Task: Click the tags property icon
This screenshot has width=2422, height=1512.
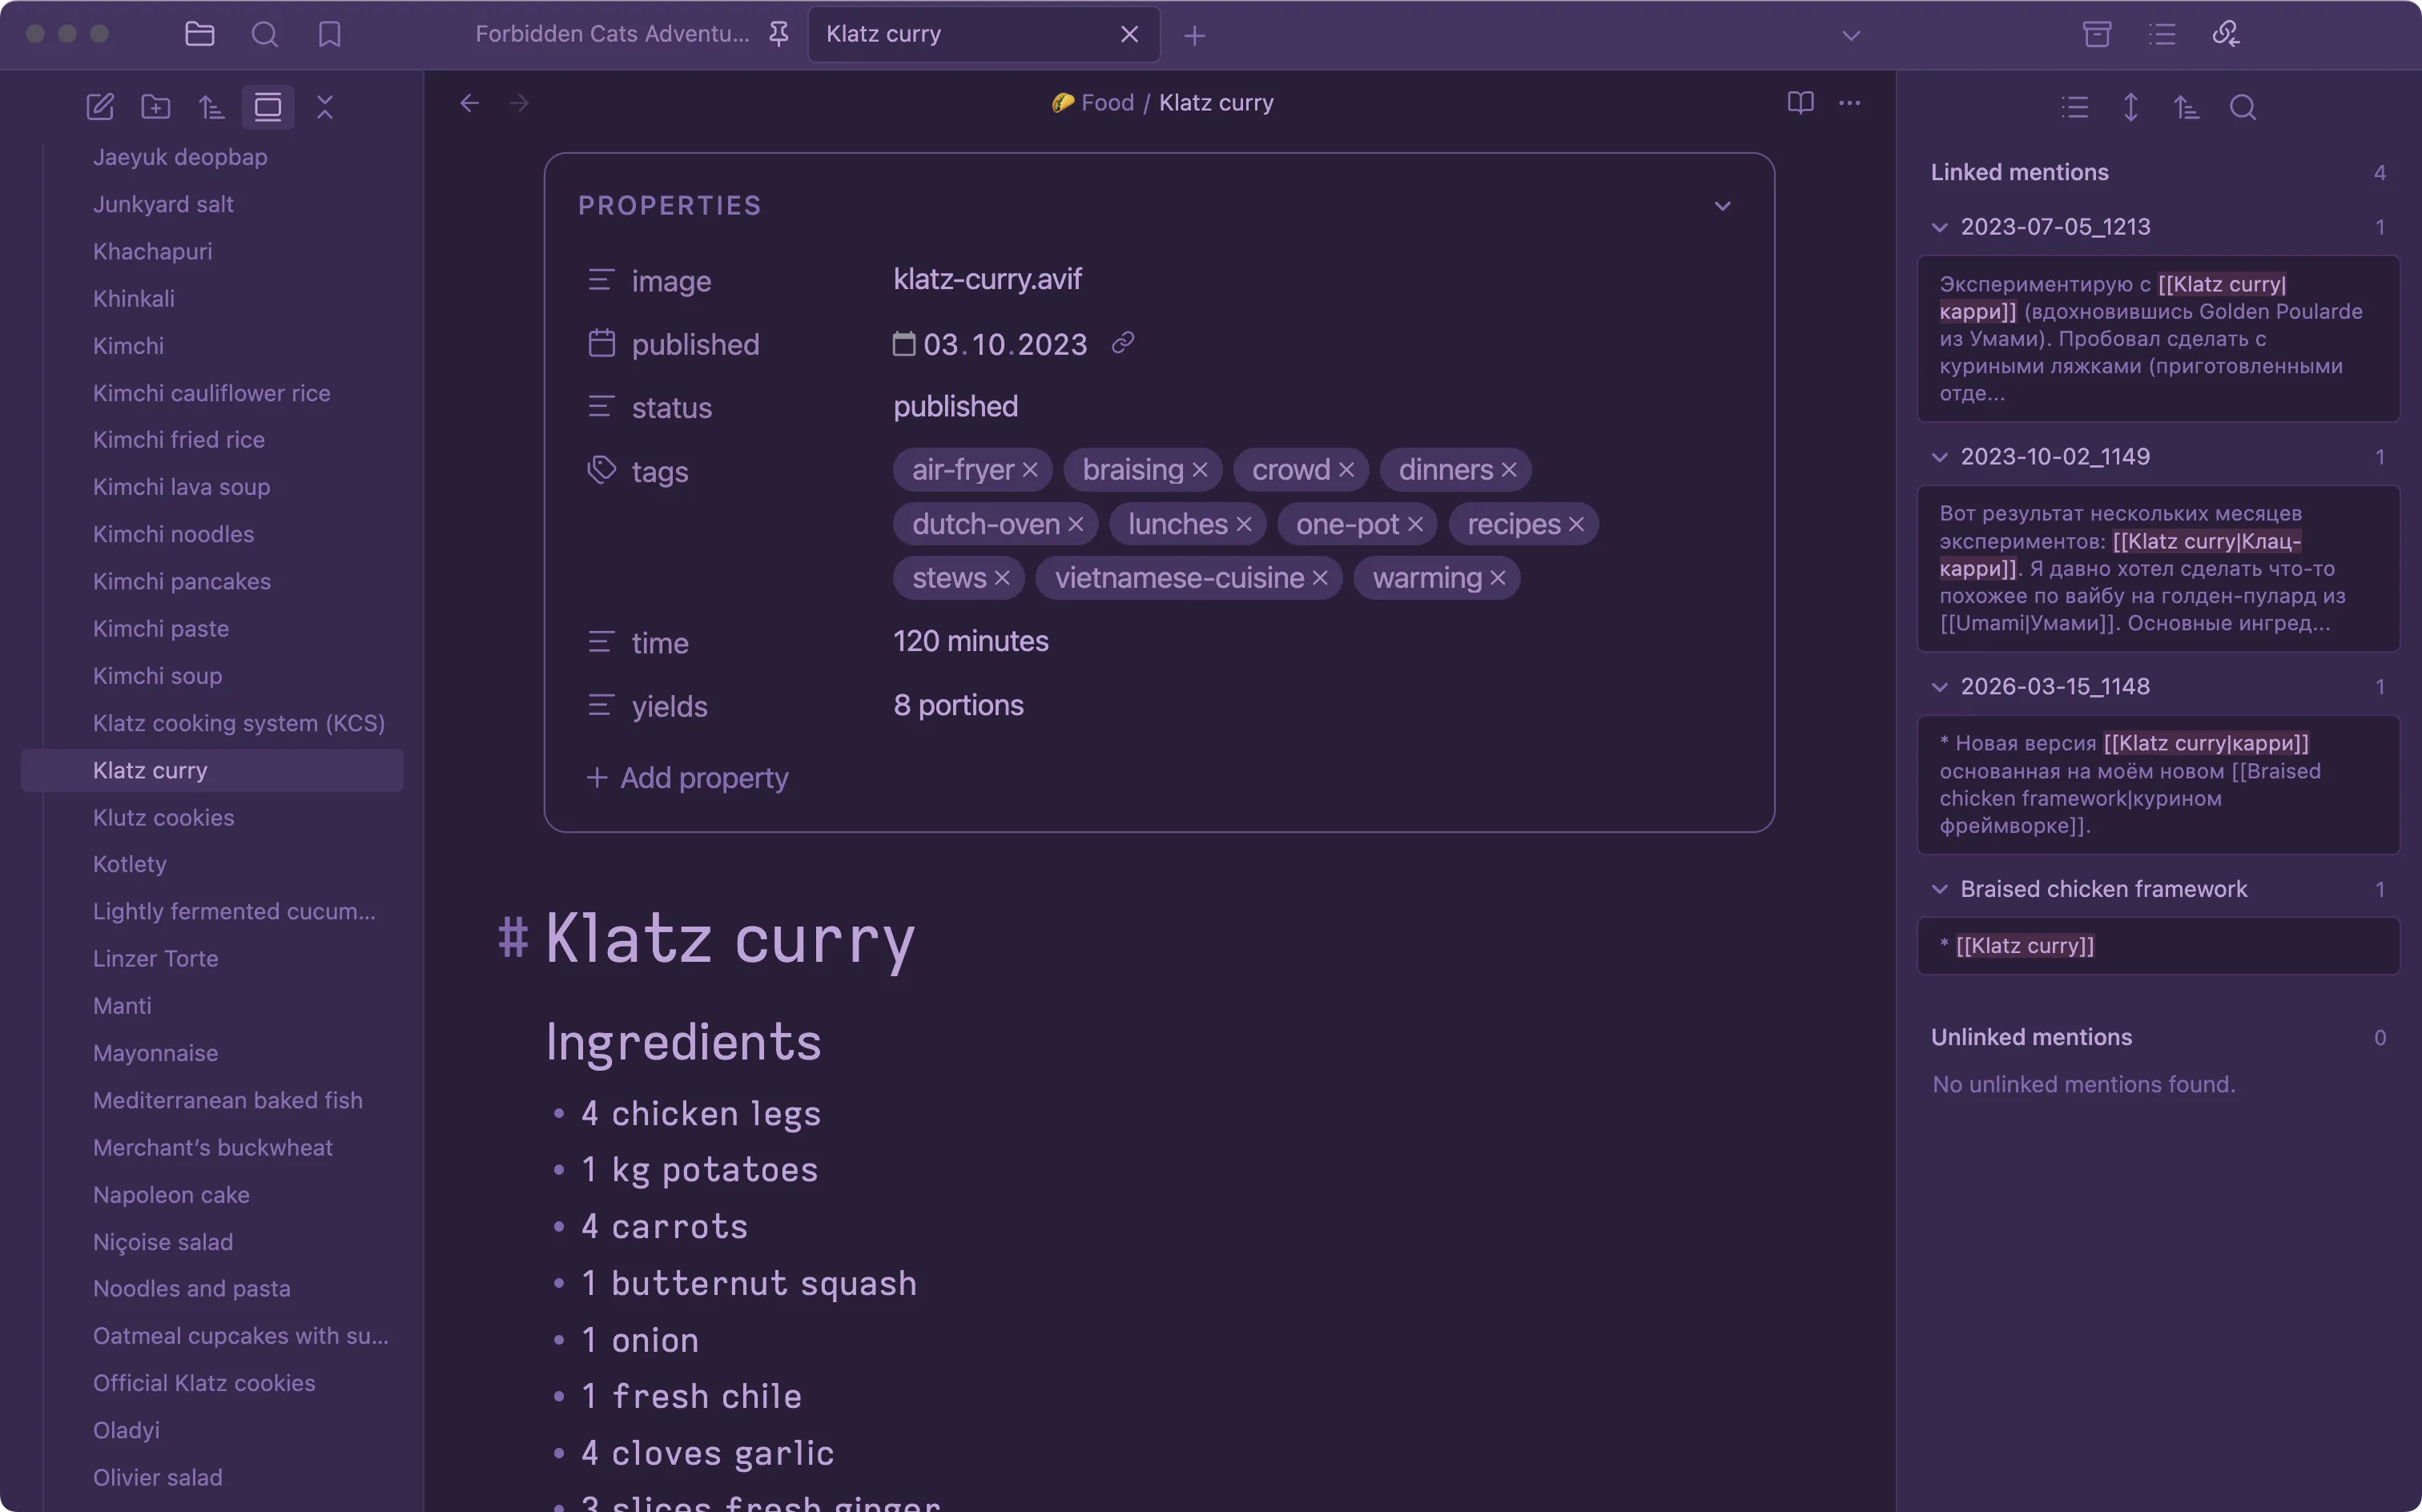Action: point(601,470)
